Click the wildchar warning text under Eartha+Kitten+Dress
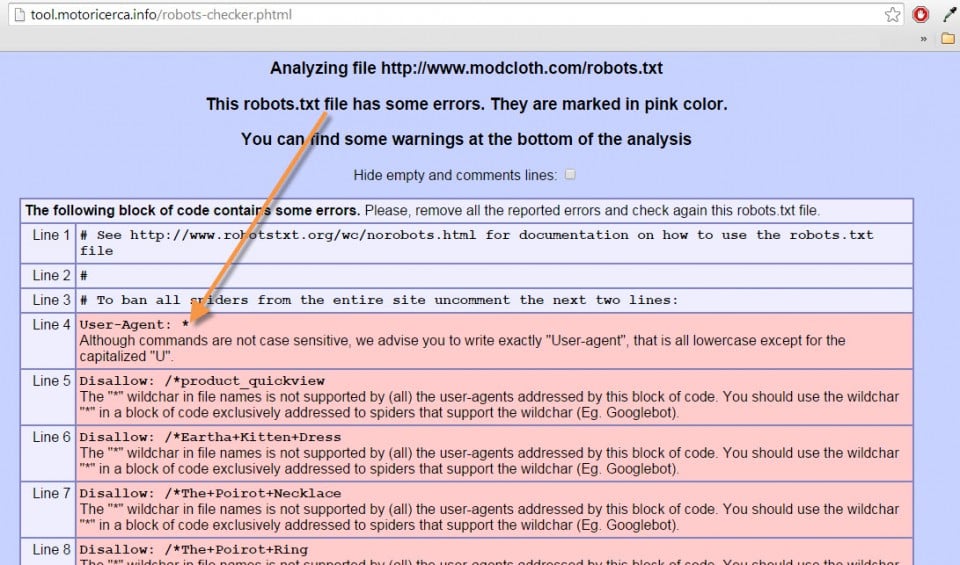 489,461
